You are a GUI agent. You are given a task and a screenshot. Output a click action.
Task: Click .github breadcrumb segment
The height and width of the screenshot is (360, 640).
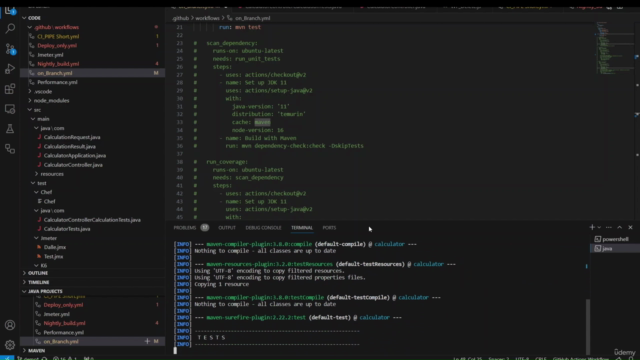[x=180, y=18]
